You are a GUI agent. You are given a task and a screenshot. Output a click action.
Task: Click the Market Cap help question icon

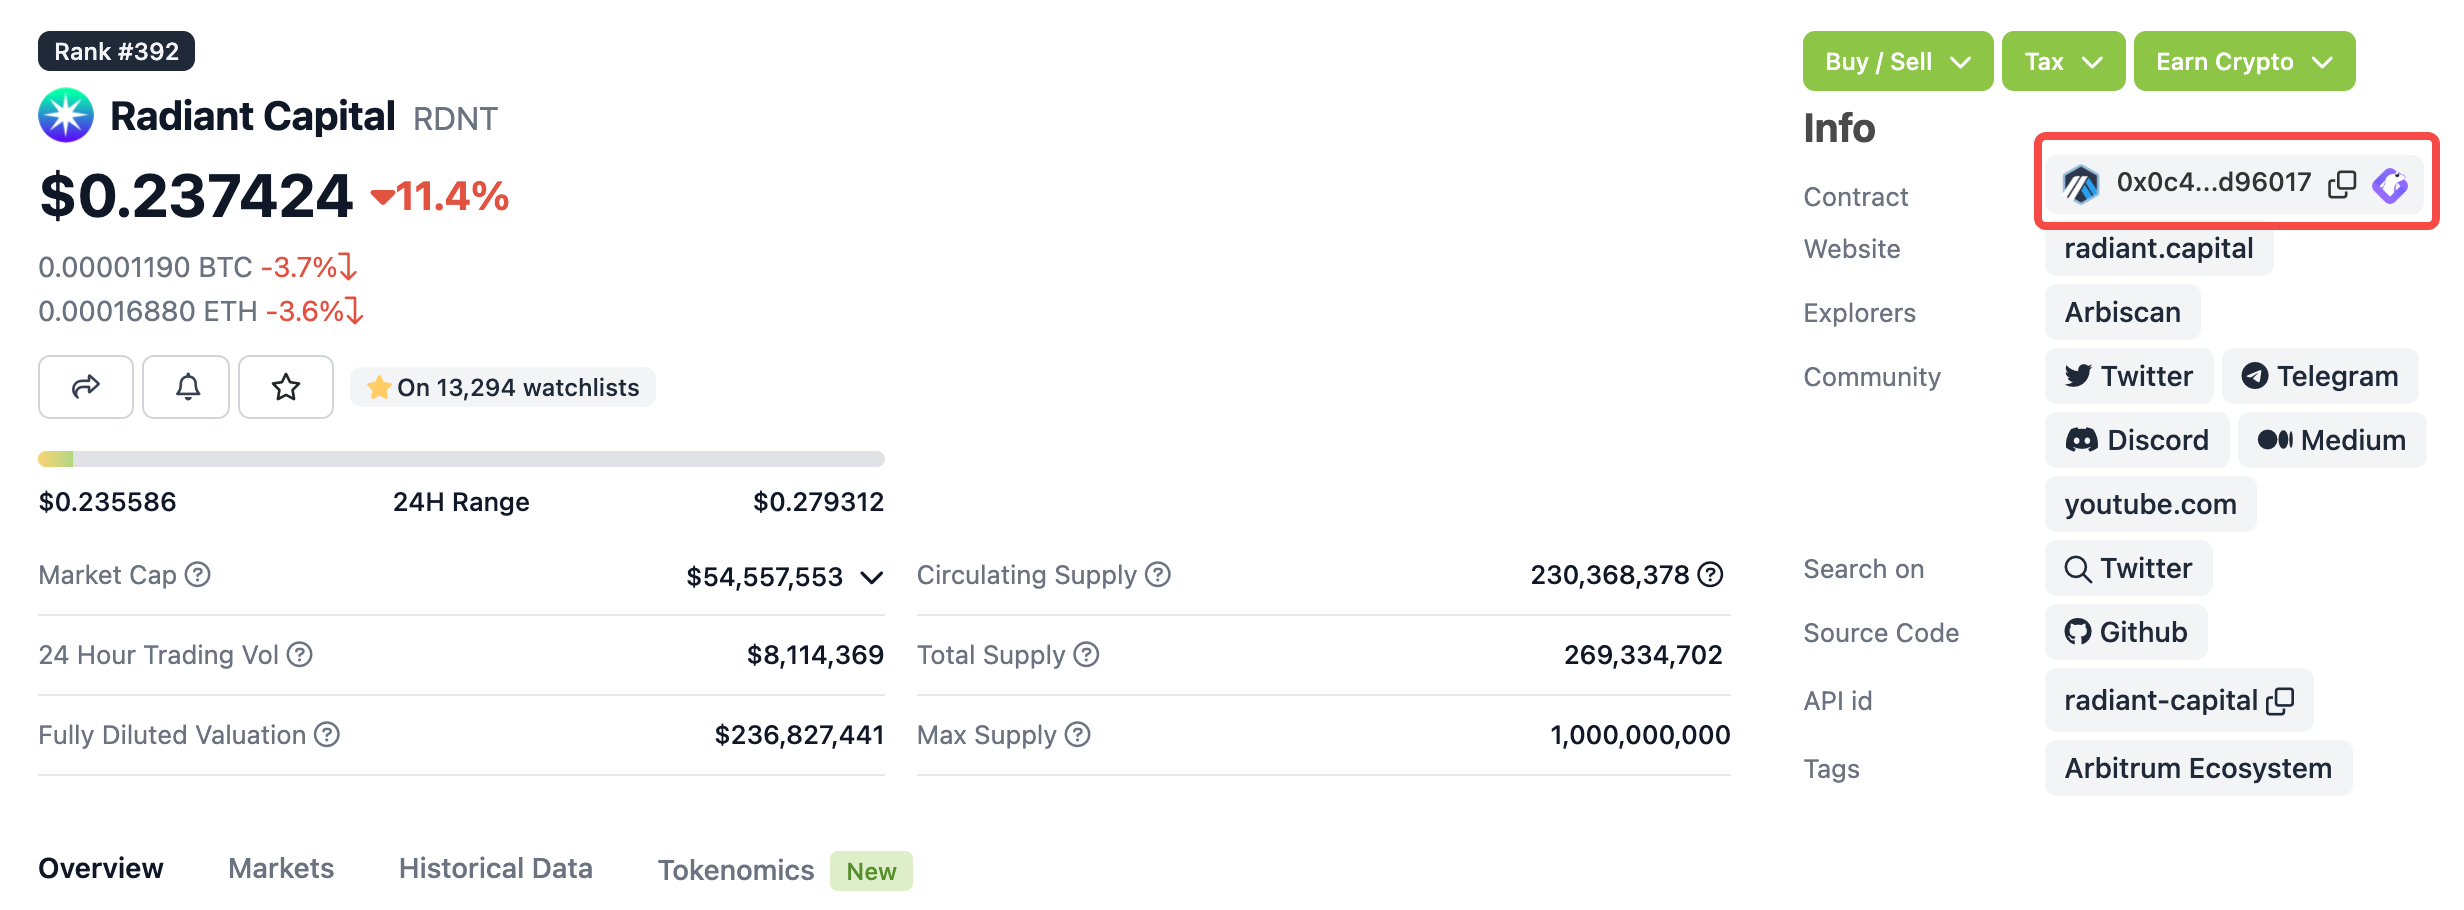pos(198,575)
